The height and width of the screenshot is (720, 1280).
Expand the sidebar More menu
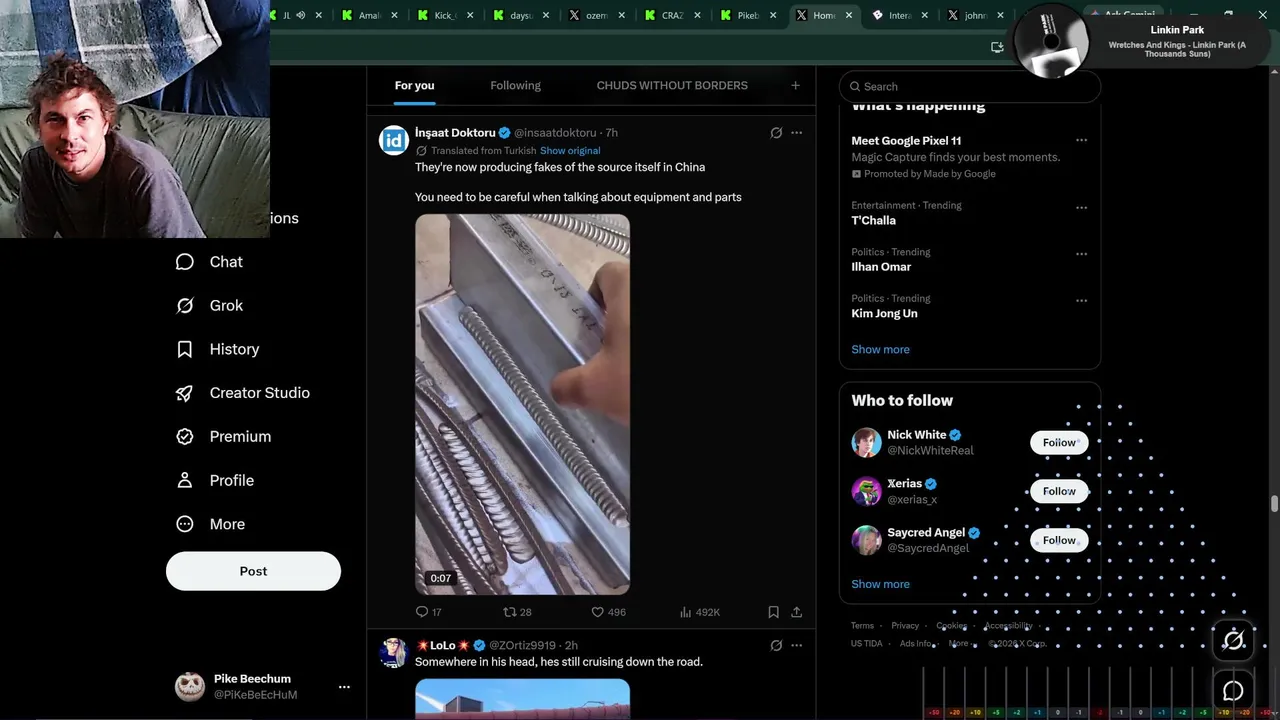coord(211,524)
